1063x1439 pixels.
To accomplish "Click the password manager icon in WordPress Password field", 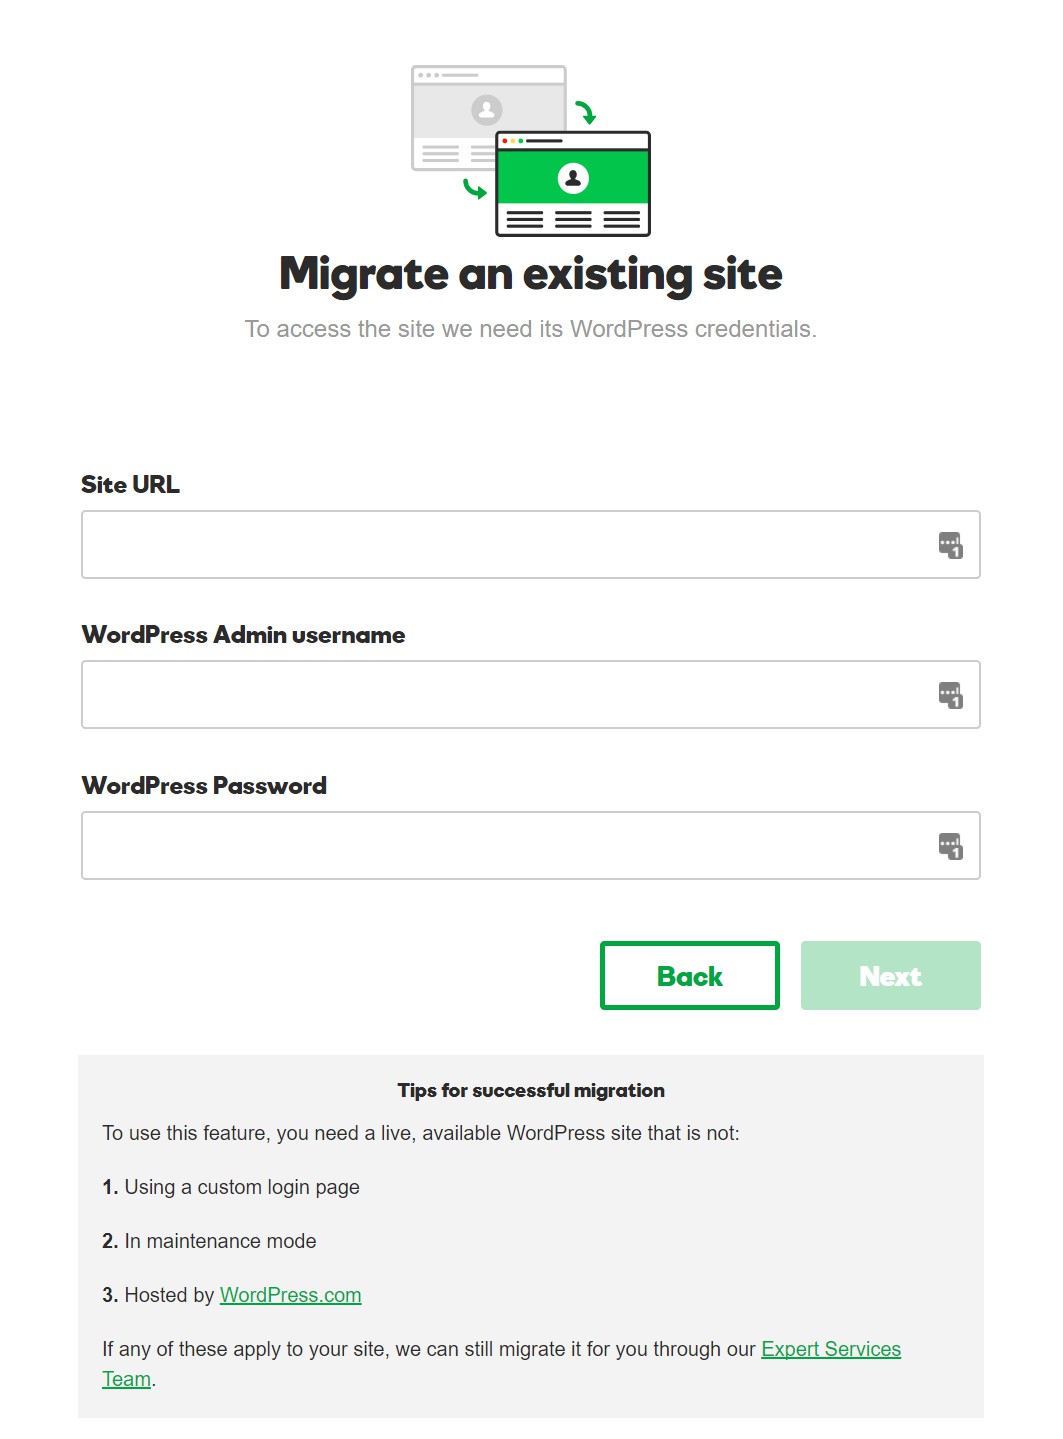I will coord(950,846).
